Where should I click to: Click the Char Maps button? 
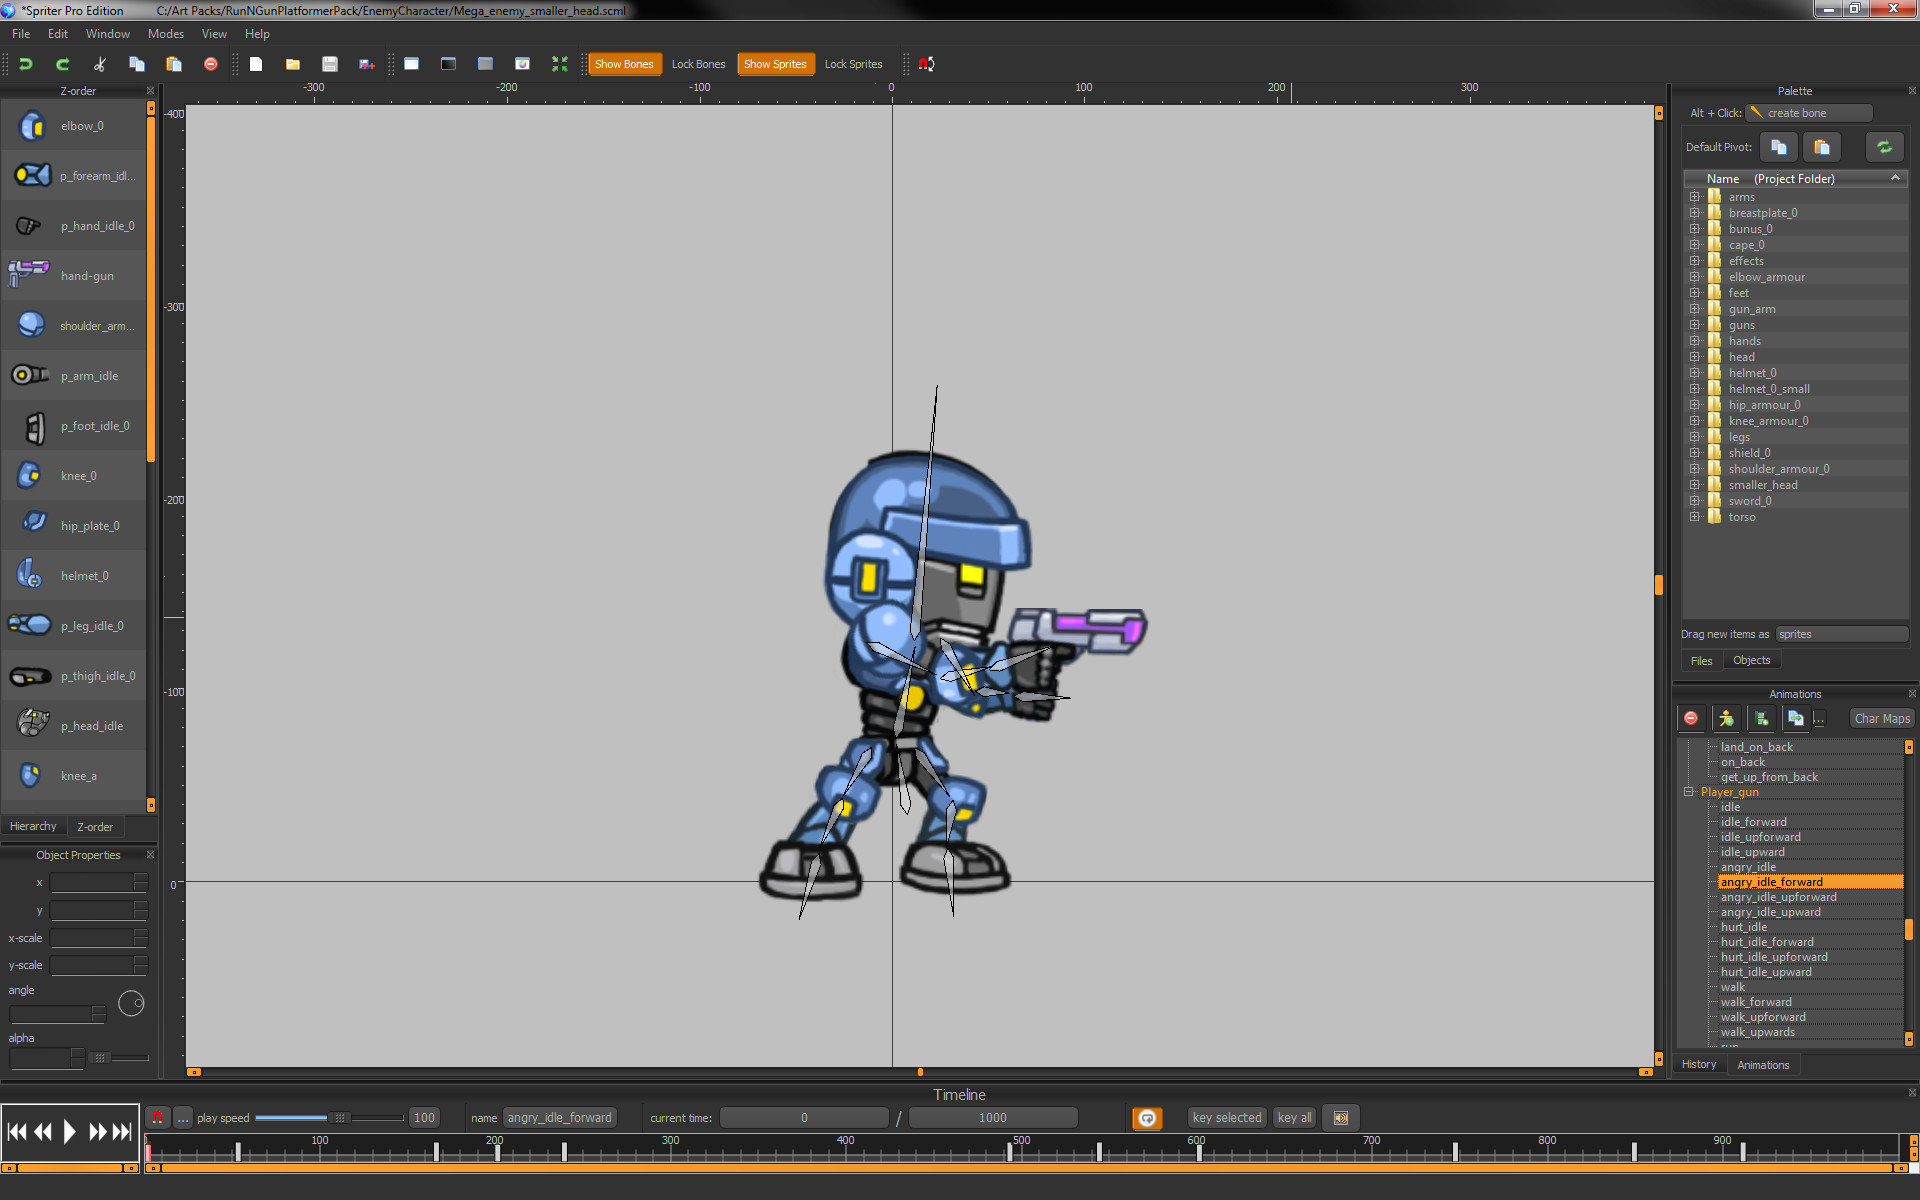(x=1880, y=718)
